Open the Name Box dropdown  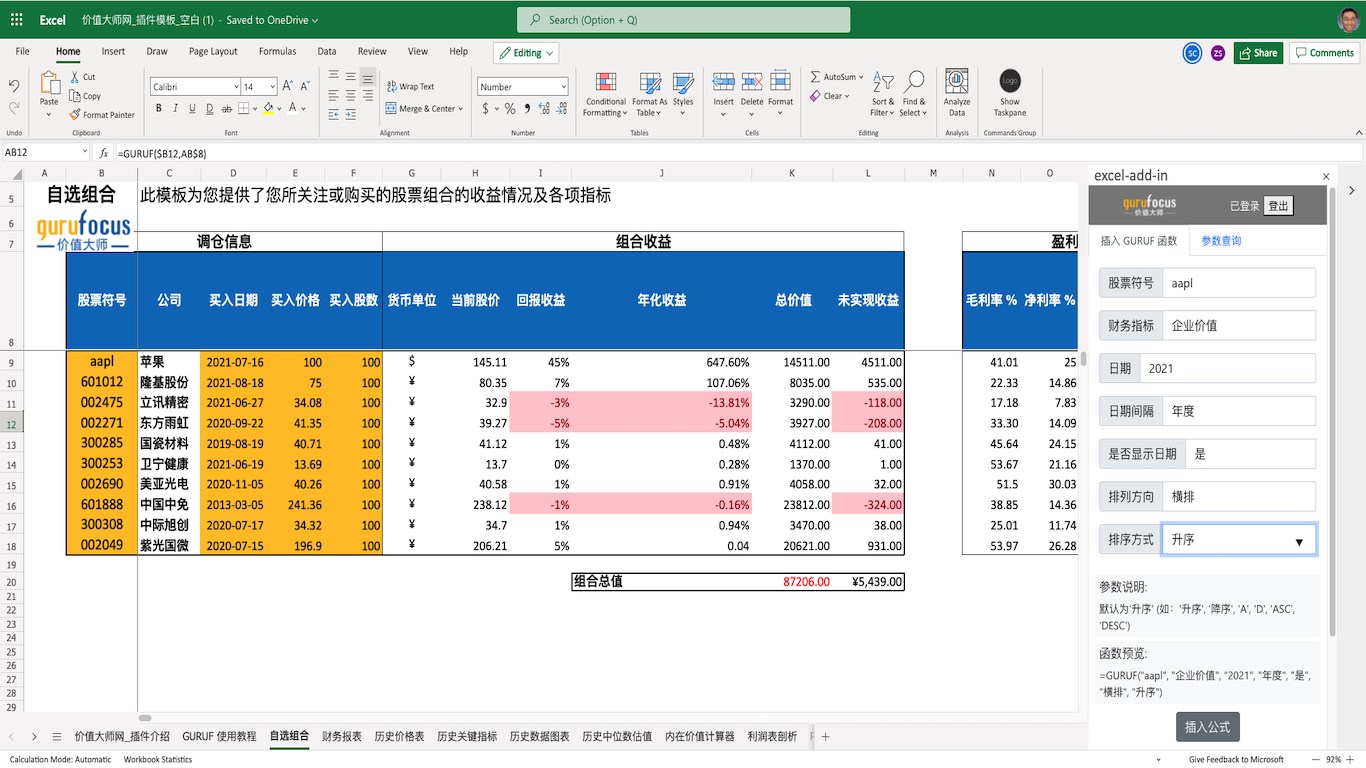[x=84, y=153]
